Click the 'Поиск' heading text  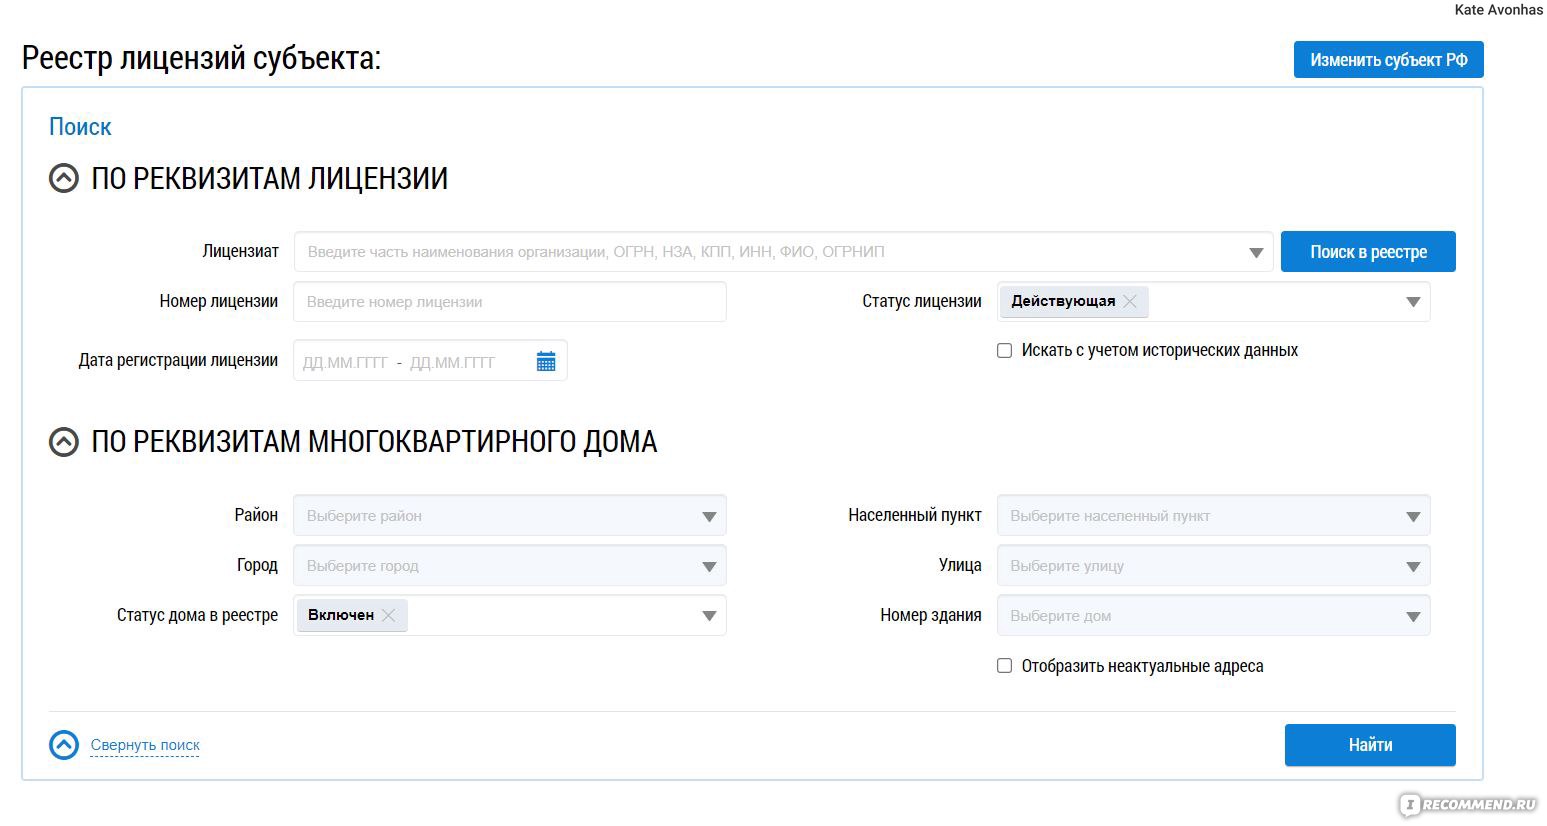pos(80,127)
